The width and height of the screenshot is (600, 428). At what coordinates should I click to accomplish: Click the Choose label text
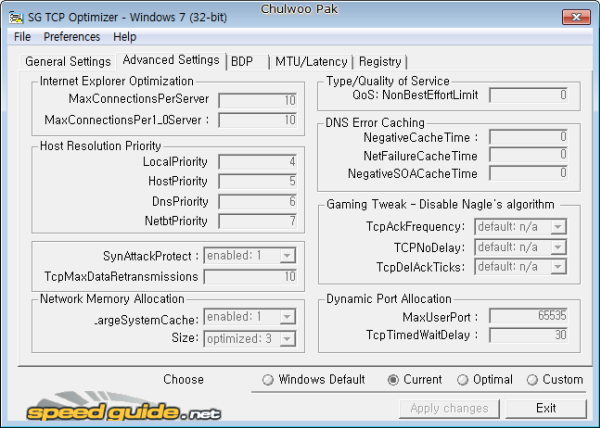pyautogui.click(x=183, y=379)
